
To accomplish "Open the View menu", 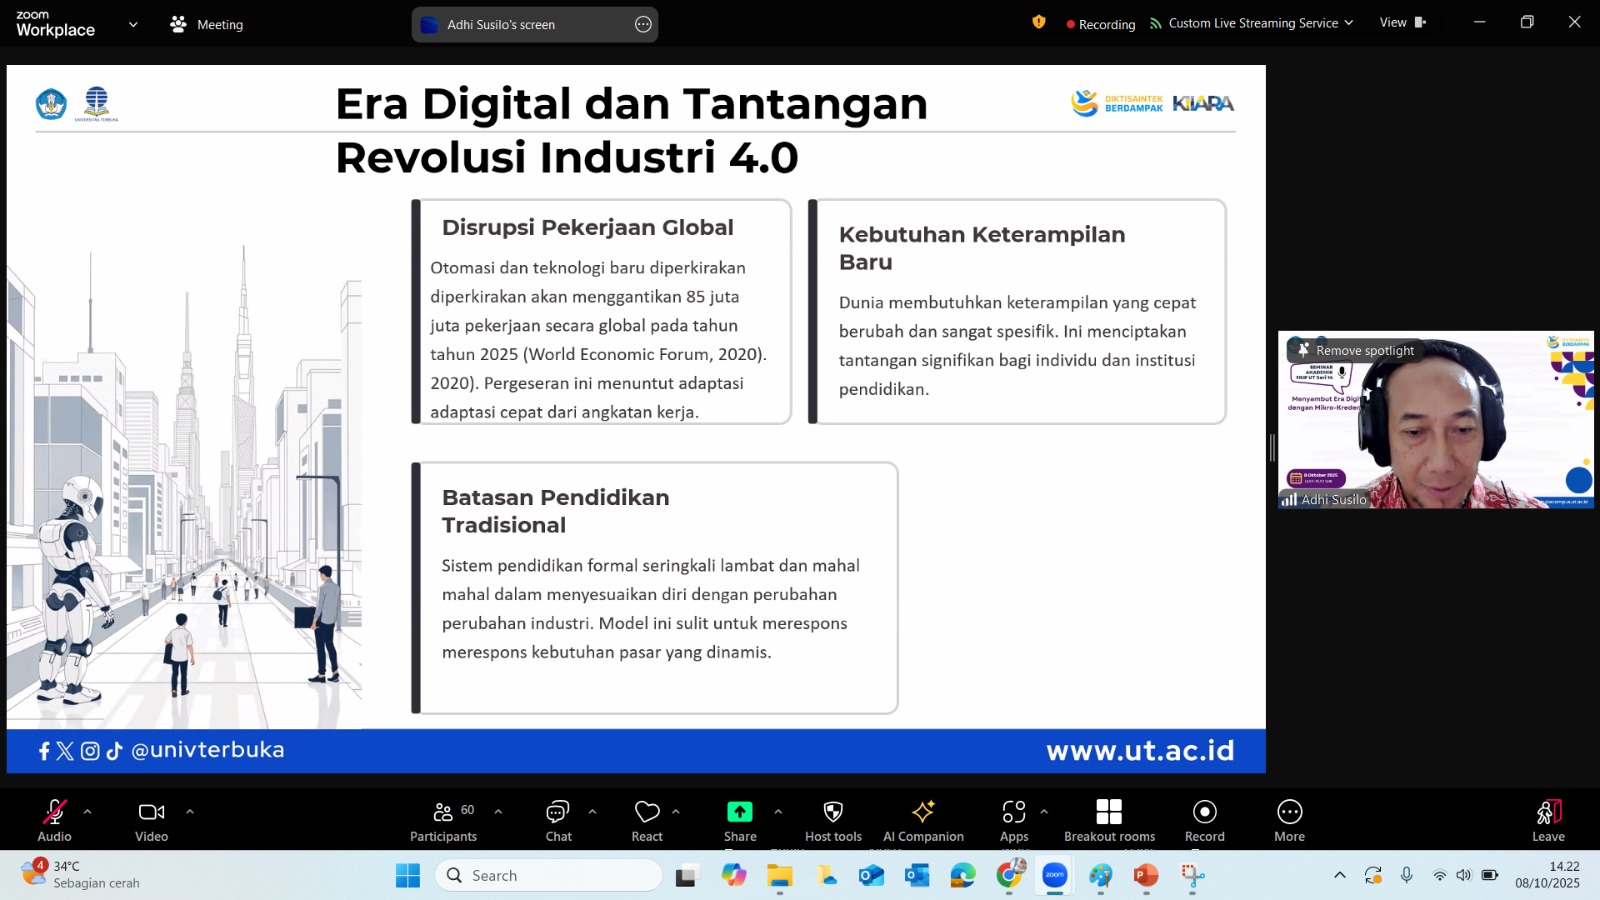I will (x=1402, y=23).
